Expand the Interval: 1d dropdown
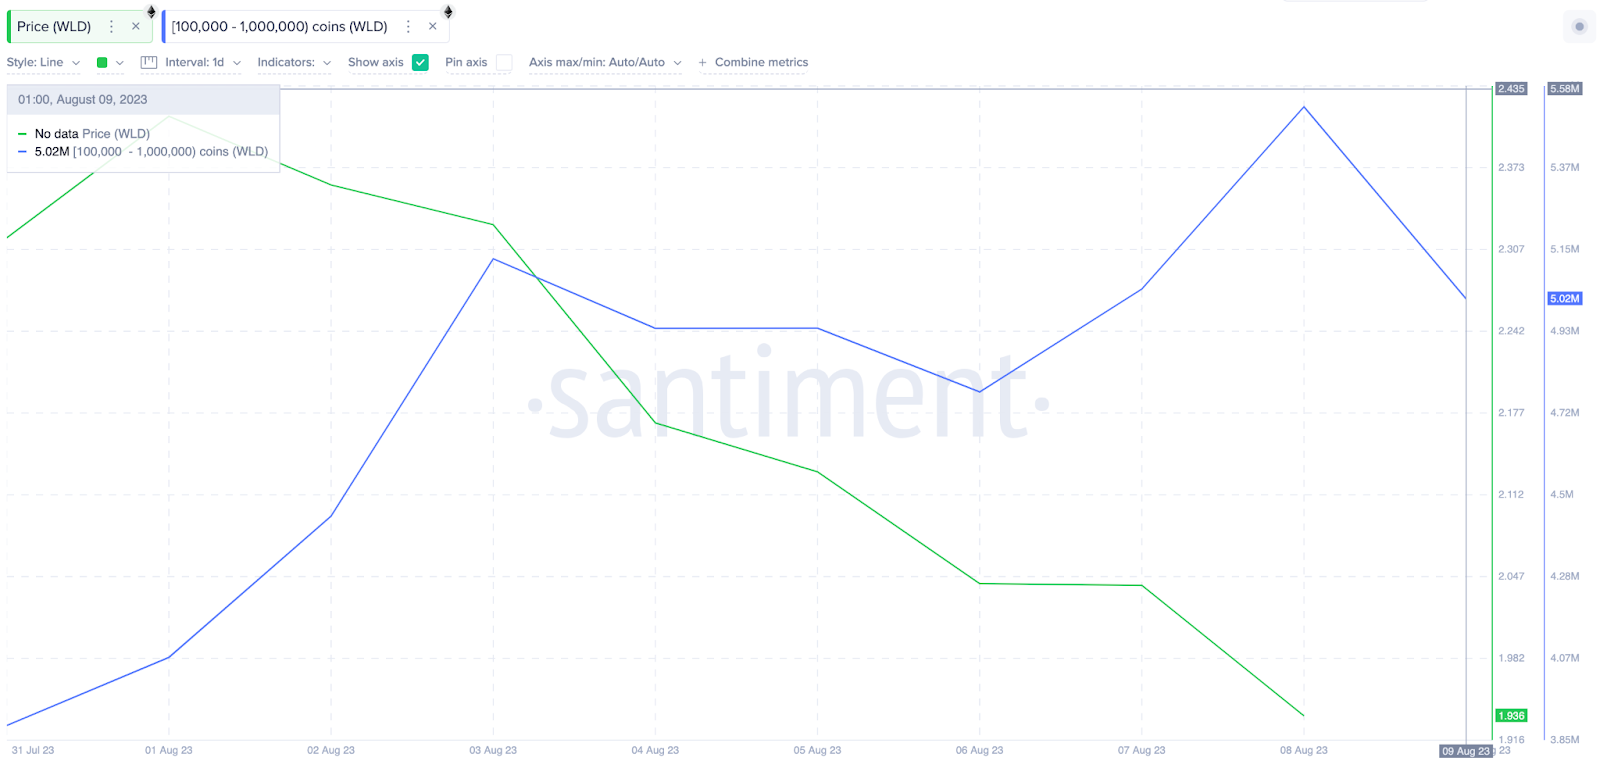This screenshot has width=1600, height=768. (203, 62)
